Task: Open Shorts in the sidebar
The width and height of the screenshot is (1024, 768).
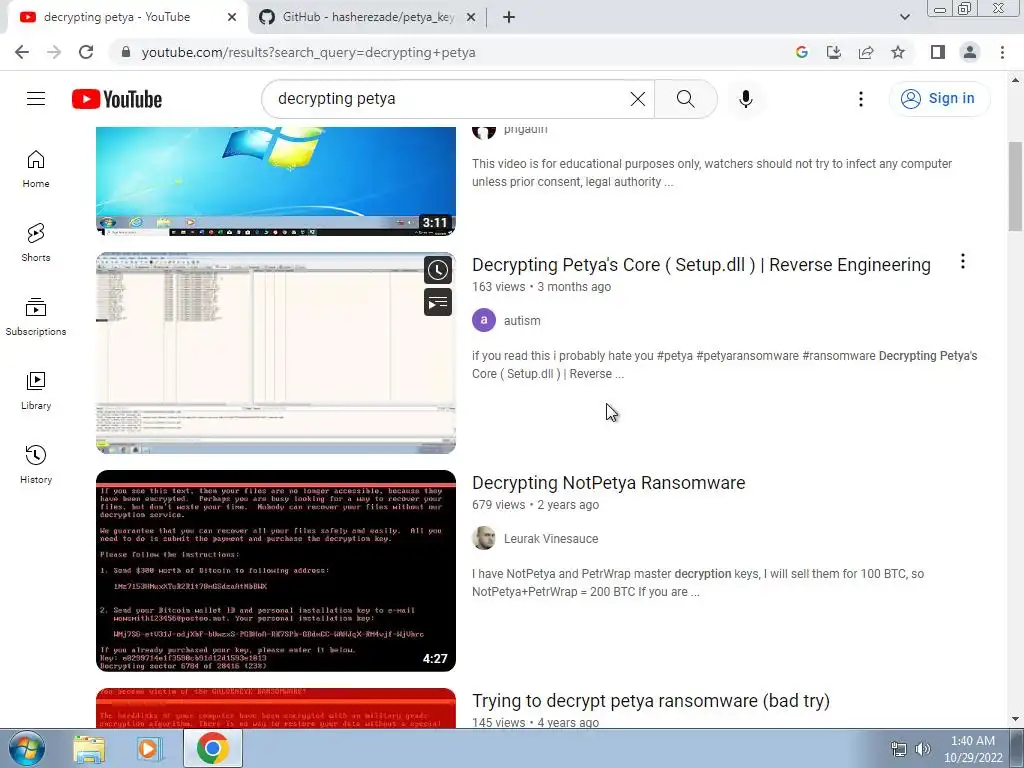Action: (x=36, y=243)
